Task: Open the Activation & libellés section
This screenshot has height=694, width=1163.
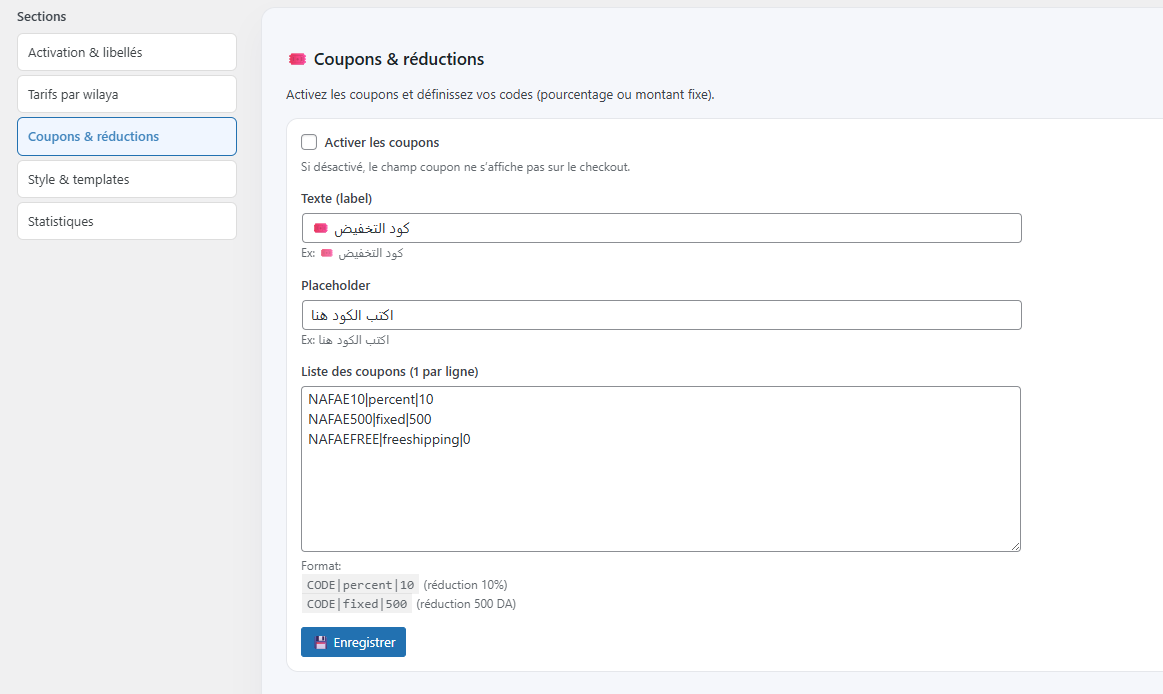Action: tap(126, 52)
